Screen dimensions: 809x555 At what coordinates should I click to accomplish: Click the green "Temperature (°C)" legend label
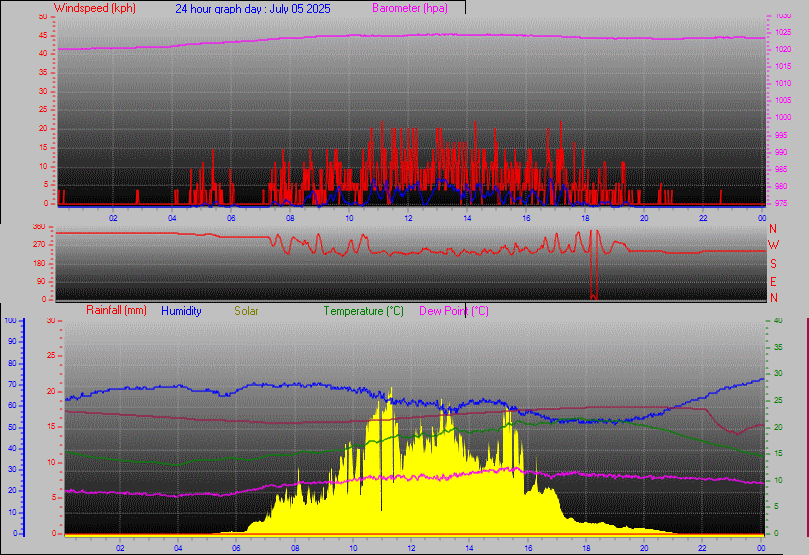(x=363, y=311)
